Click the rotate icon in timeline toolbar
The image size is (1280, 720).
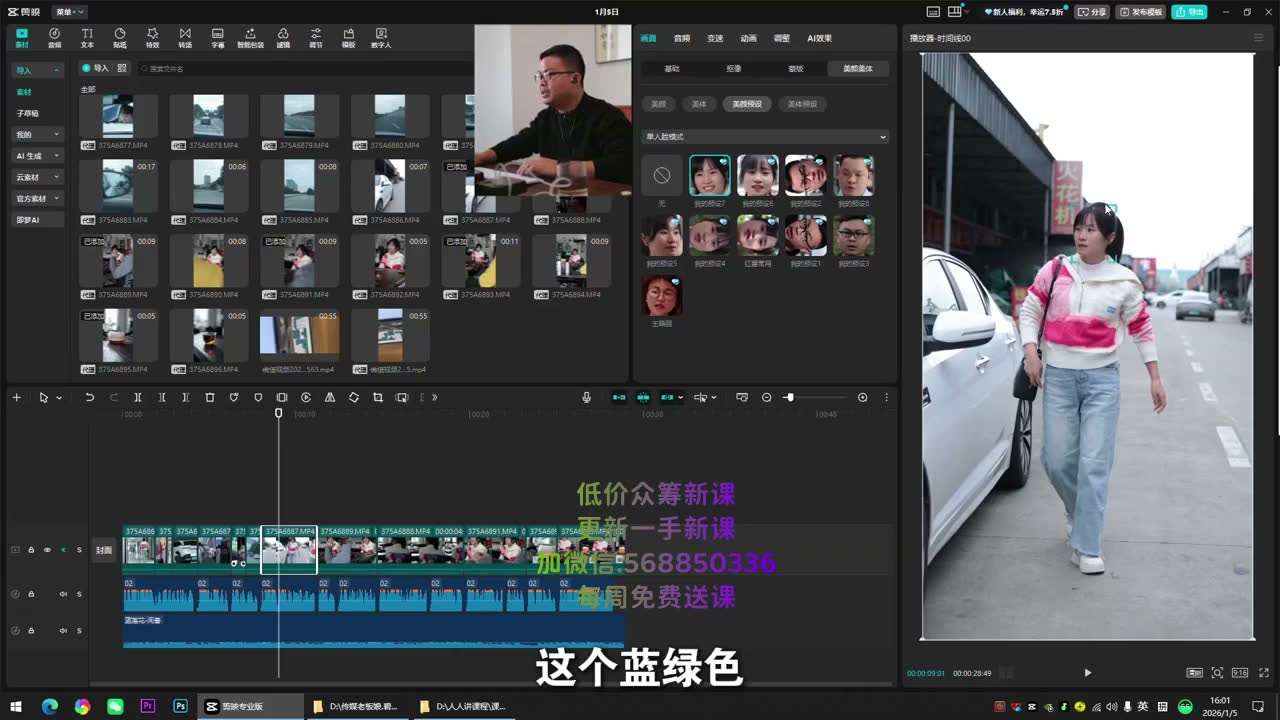coord(354,397)
